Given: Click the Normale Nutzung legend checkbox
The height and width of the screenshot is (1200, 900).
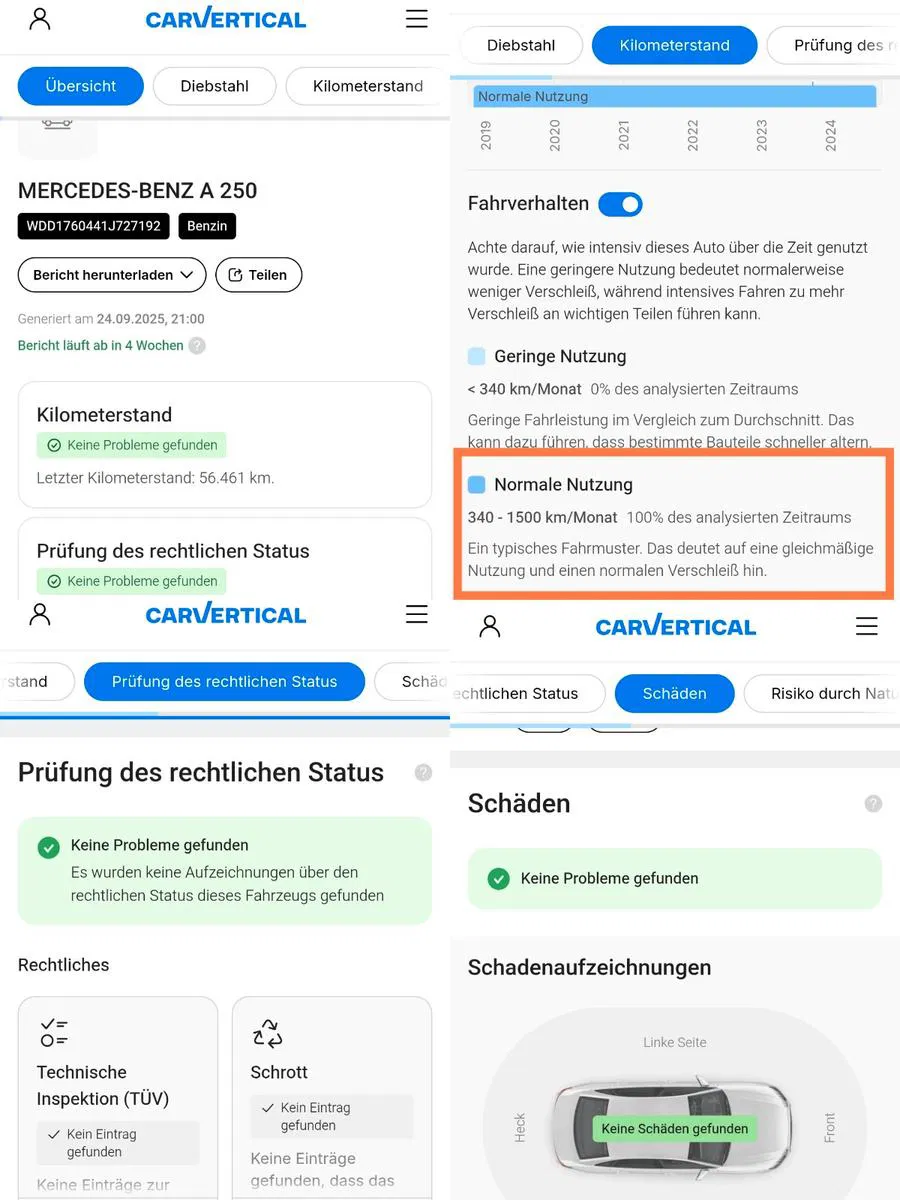Looking at the screenshot, I should click(477, 485).
